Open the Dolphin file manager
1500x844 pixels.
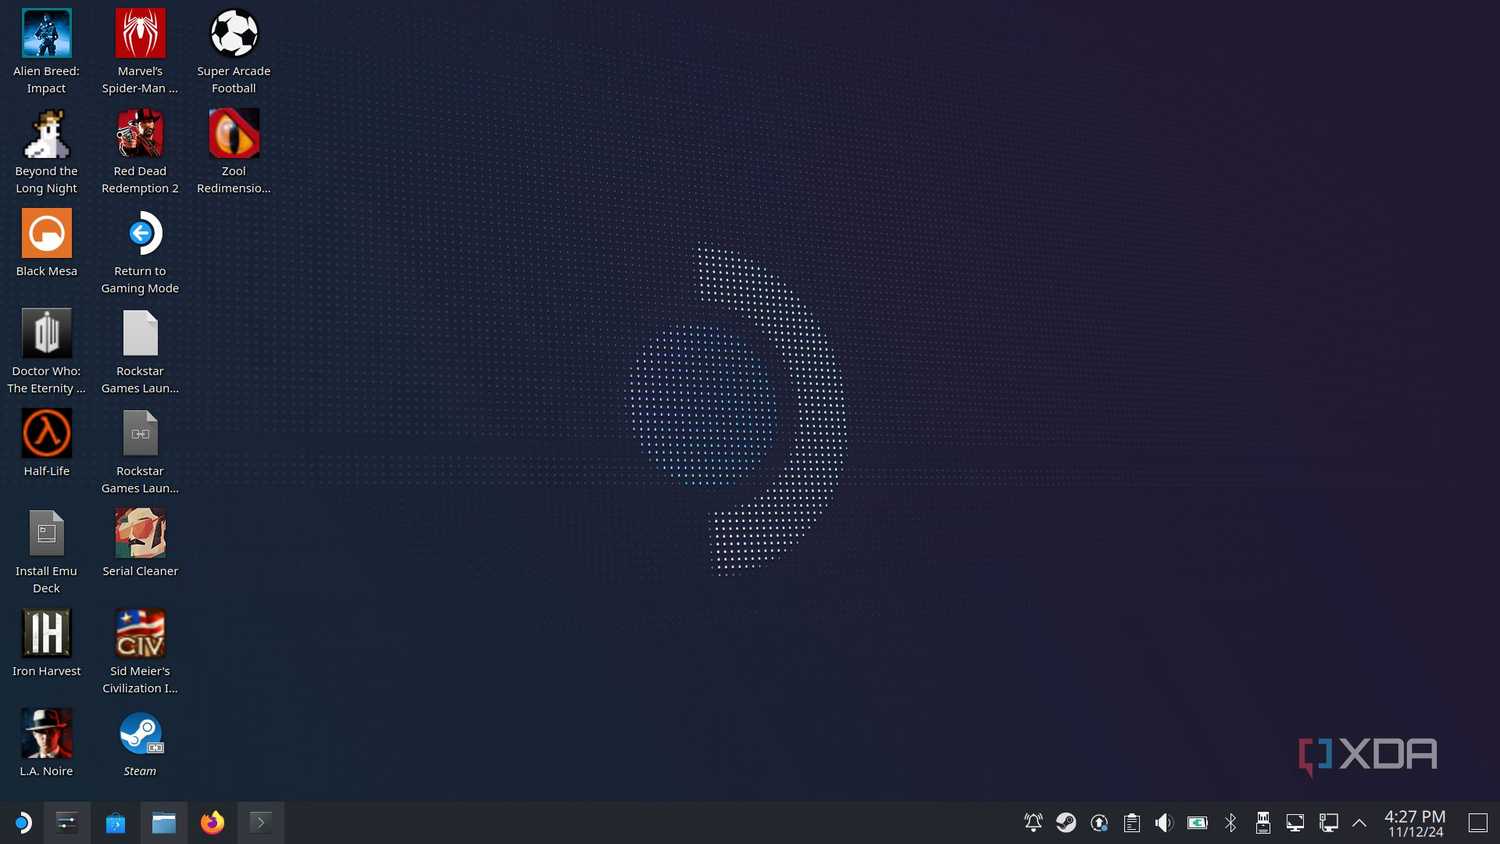164,822
